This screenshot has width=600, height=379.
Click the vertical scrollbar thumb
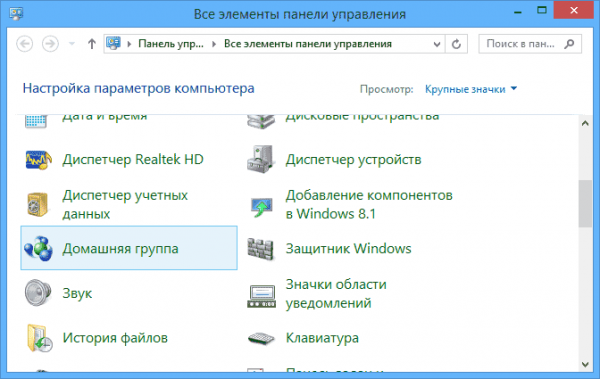pyautogui.click(x=585, y=204)
